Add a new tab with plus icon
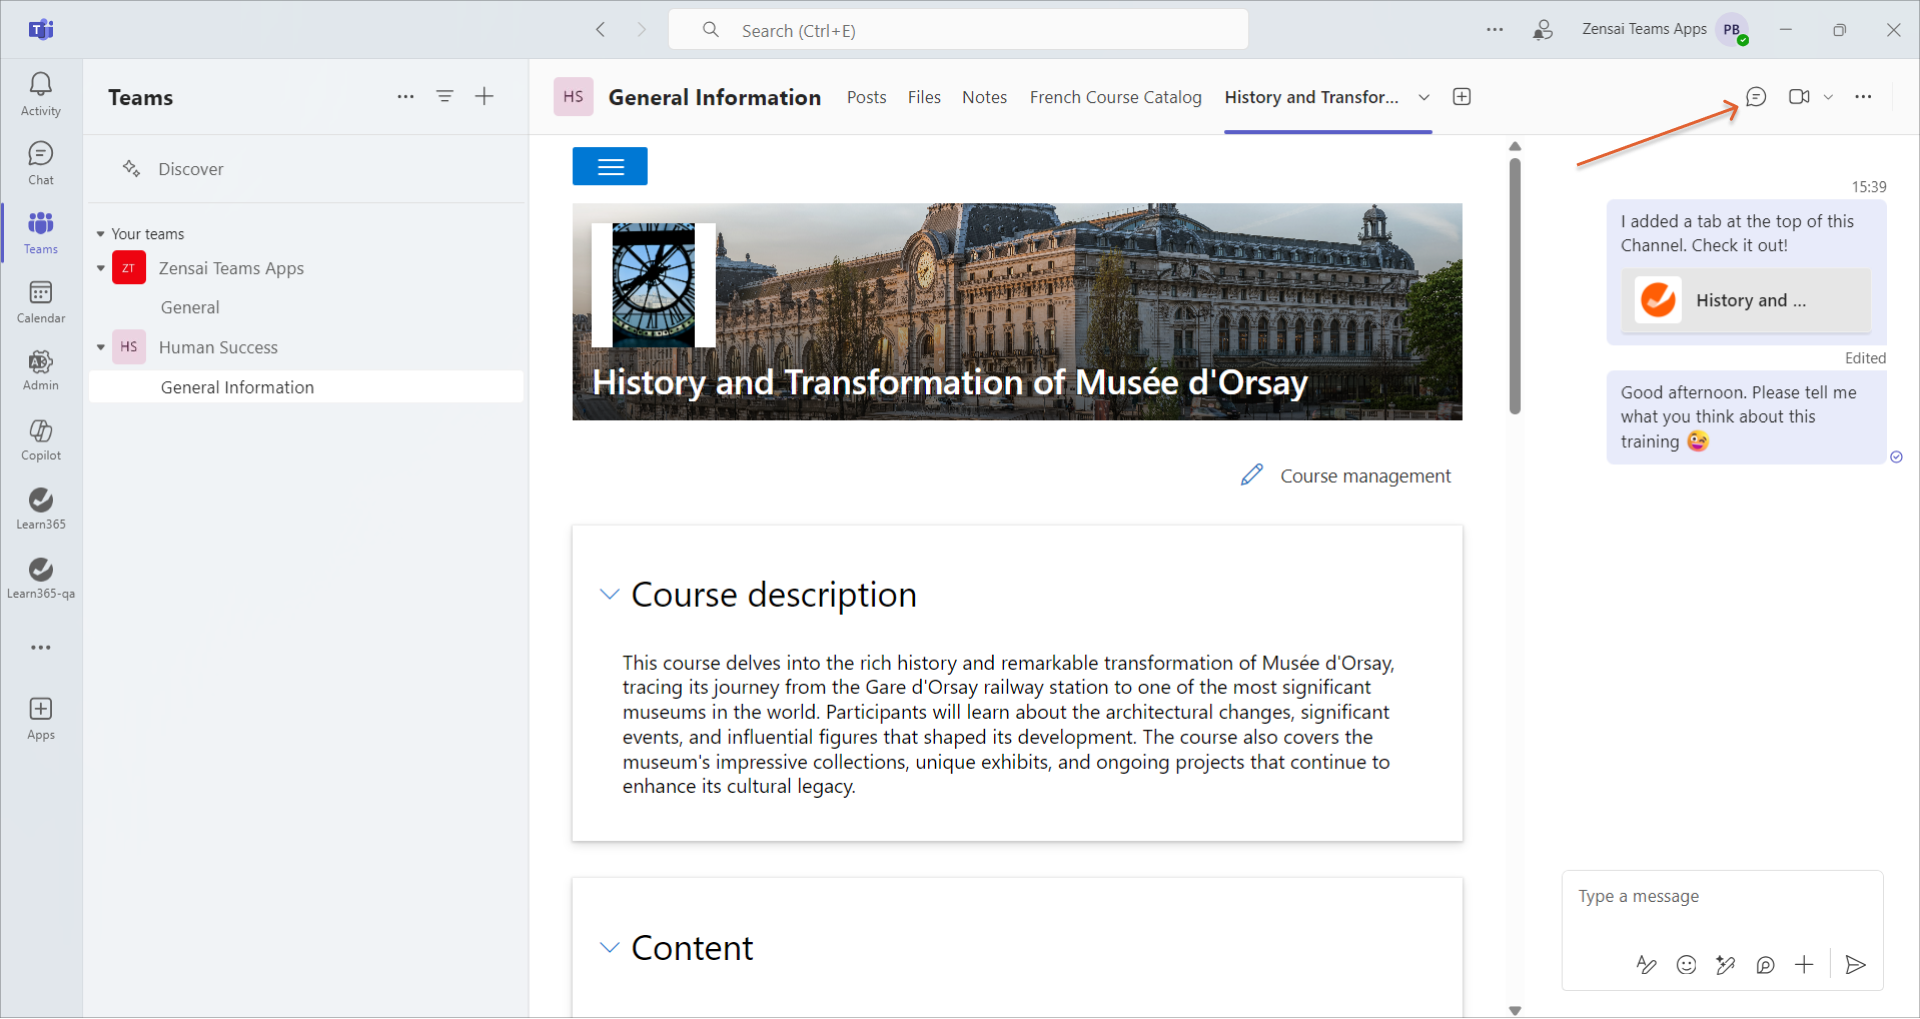This screenshot has height=1019, width=1920. pos(1461,97)
